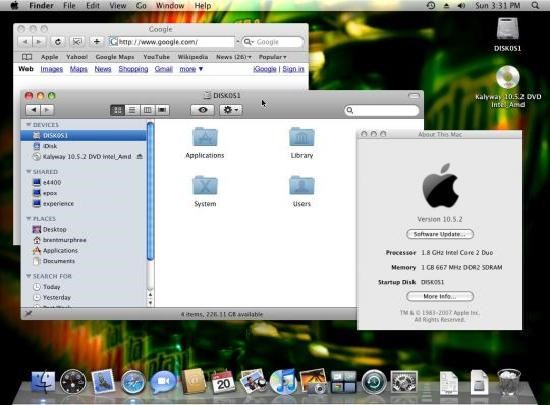
Task: Click the sidebar scroll down arrow
Action: pyautogui.click(x=150, y=303)
